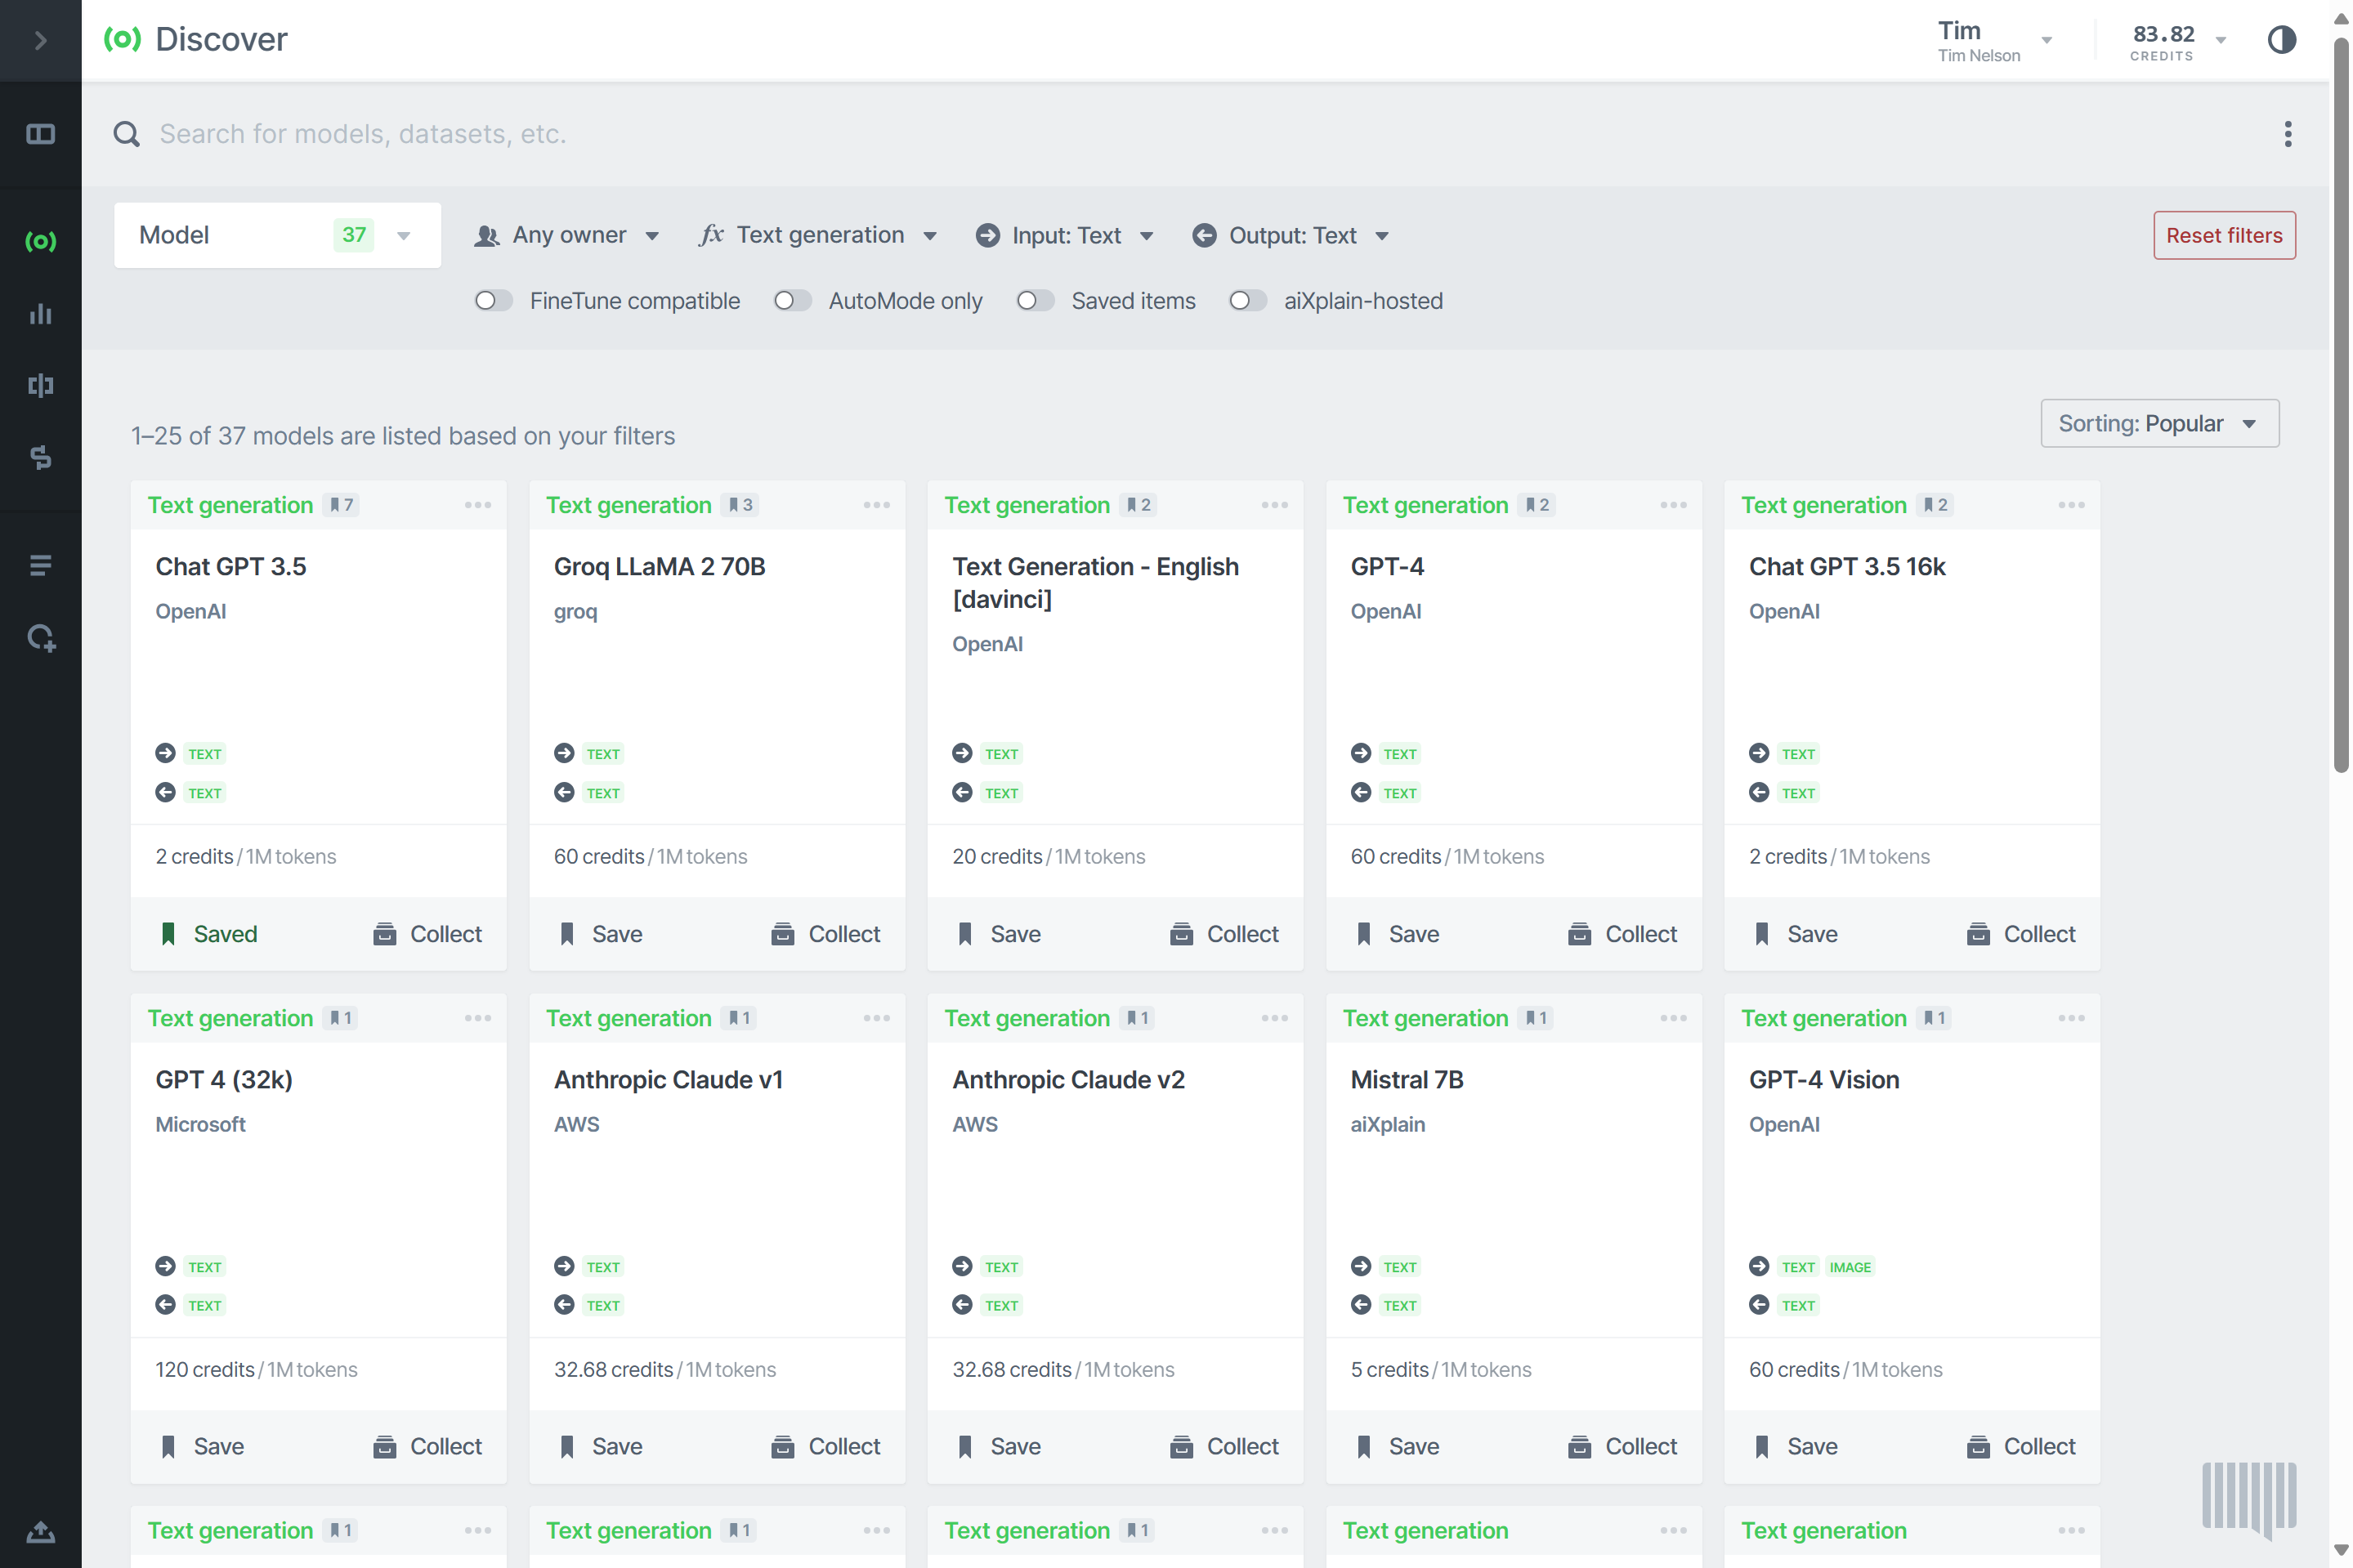Open more options on Anthropic Claude v2 card
Viewport: 2353px width, 1568px height.
coord(1274,1018)
